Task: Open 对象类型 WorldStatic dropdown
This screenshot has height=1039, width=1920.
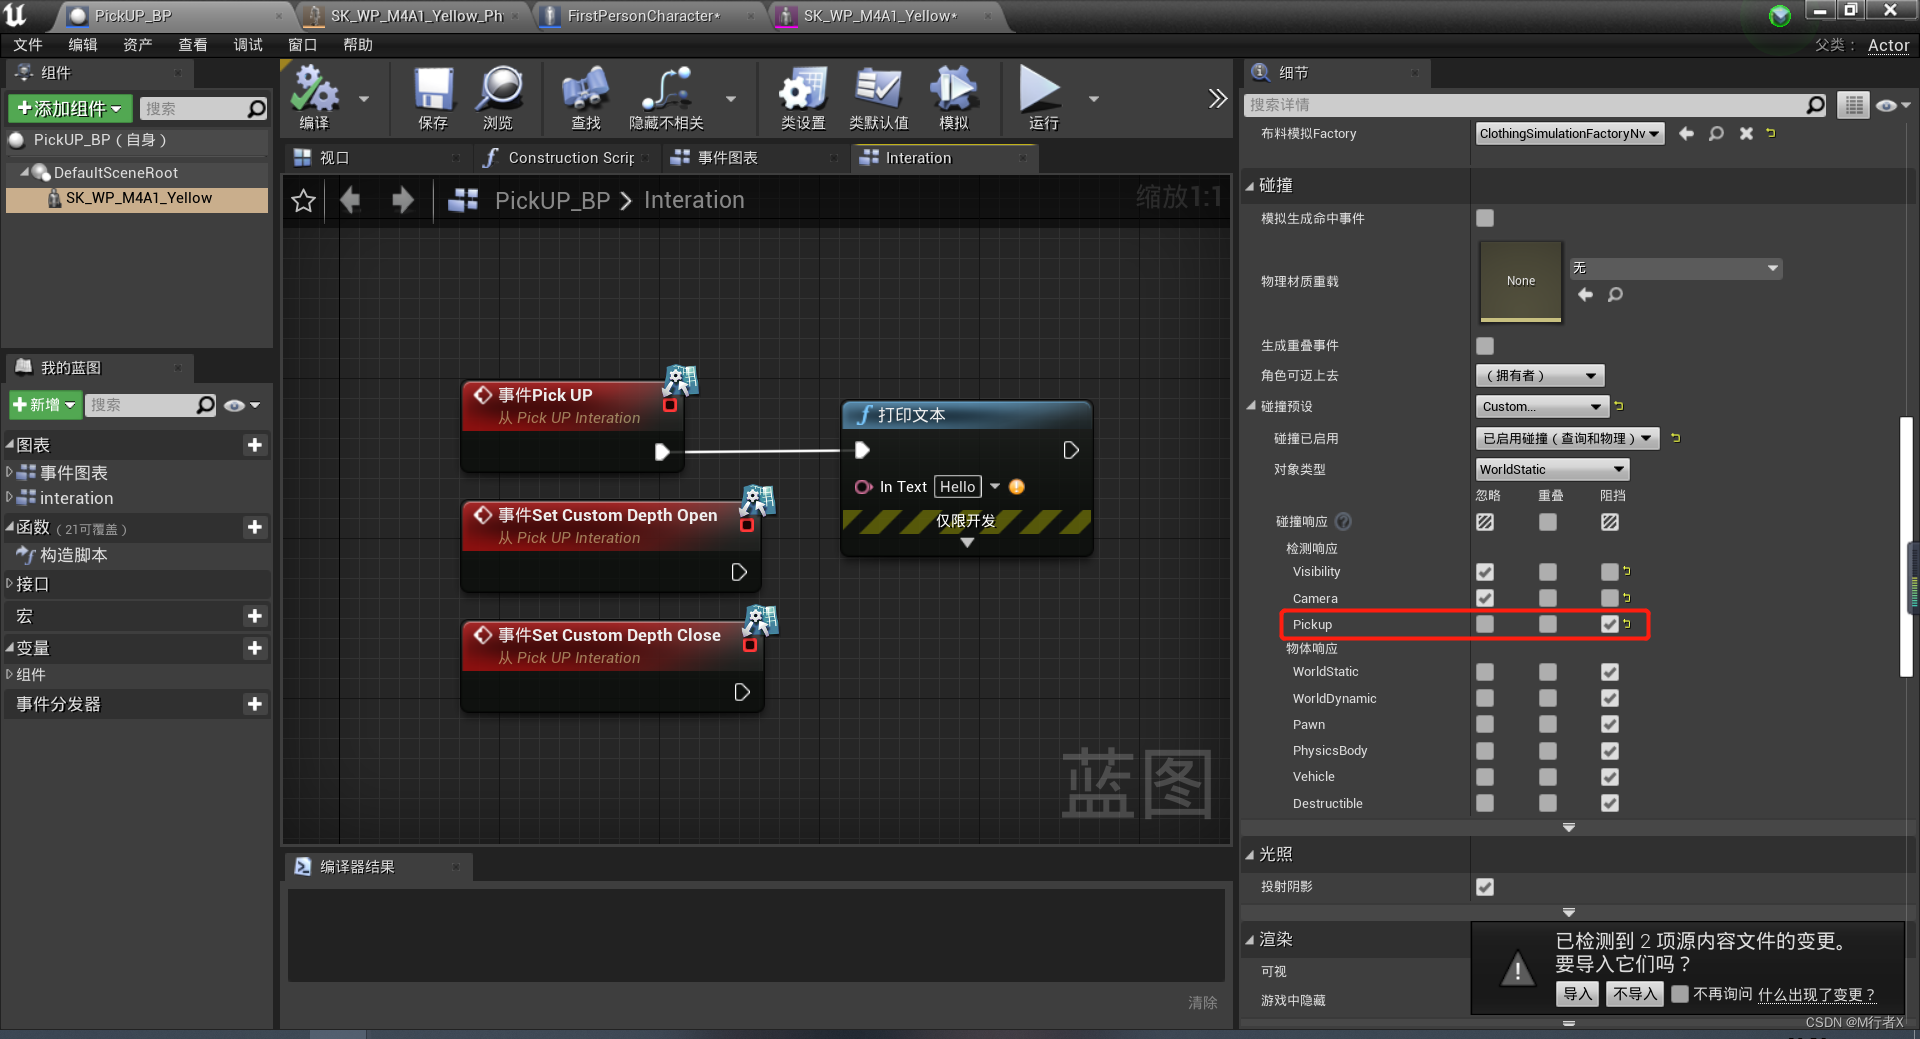Action: coord(1552,469)
